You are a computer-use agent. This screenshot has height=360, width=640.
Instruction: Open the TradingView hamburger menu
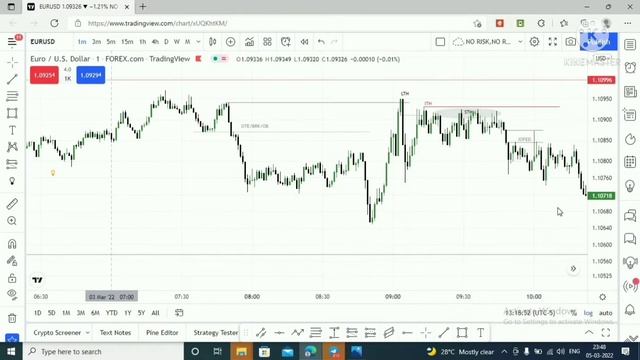click(12, 42)
